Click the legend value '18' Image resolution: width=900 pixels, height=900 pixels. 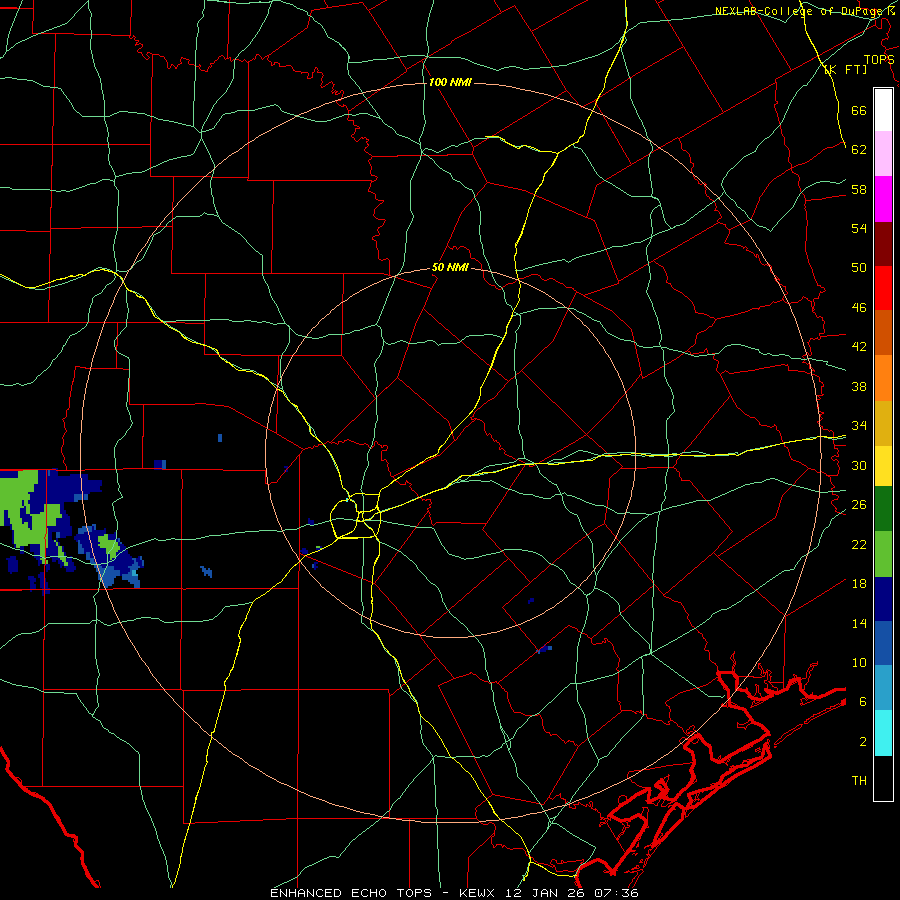pyautogui.click(x=859, y=584)
